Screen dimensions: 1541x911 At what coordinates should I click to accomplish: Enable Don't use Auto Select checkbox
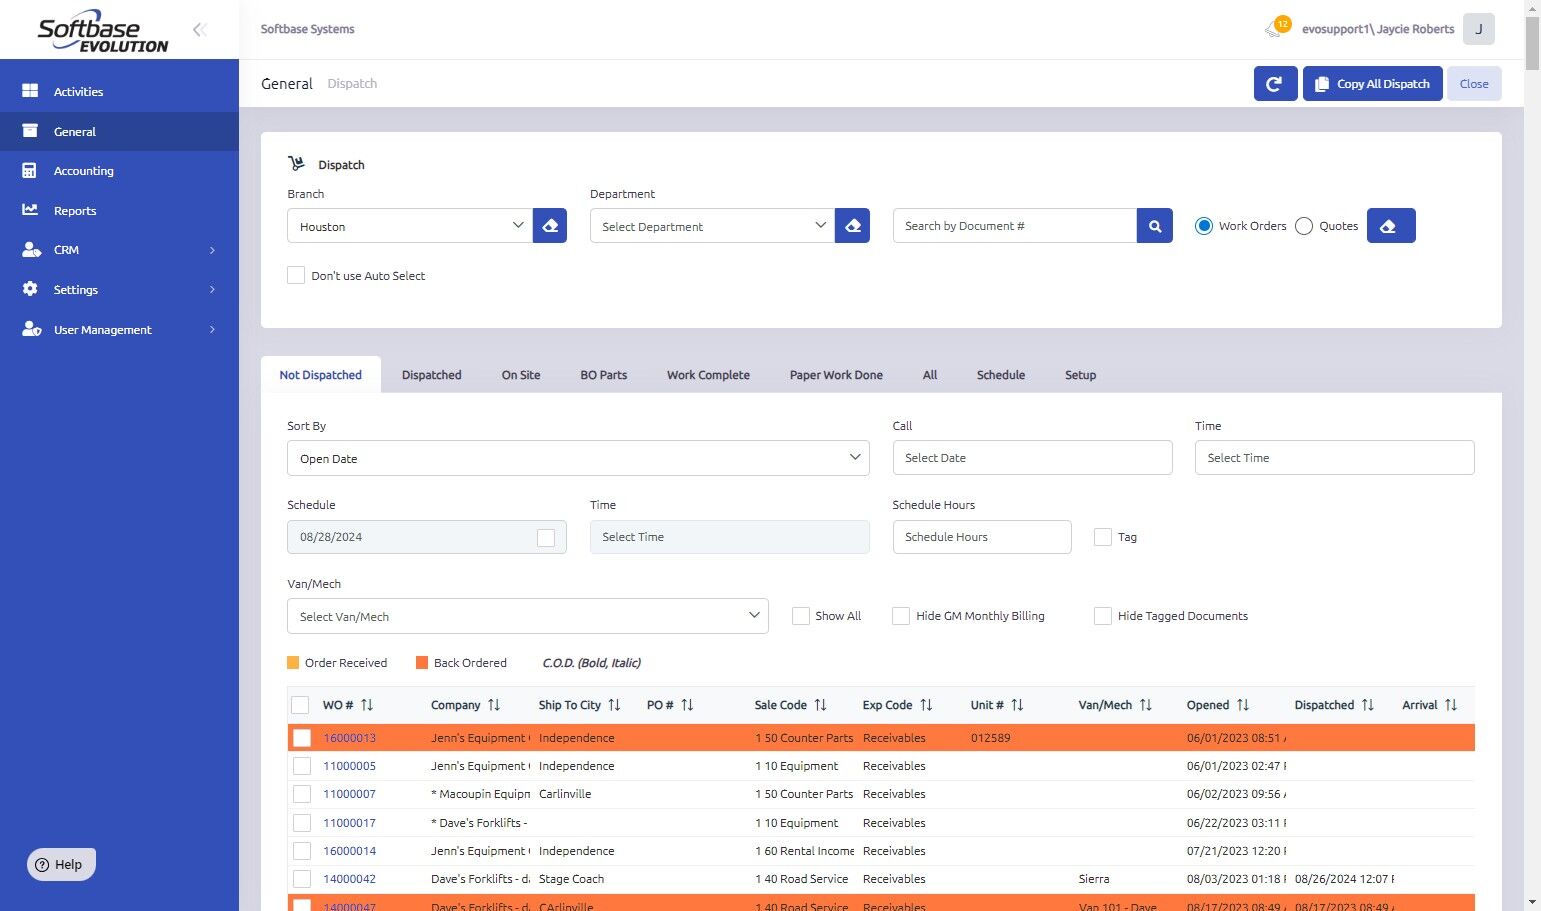click(x=296, y=275)
